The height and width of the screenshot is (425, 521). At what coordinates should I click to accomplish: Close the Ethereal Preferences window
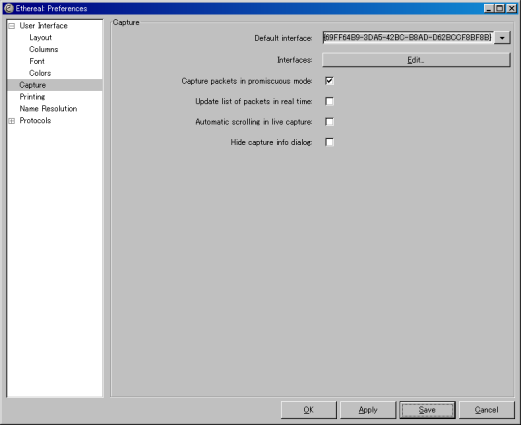[x=511, y=8]
